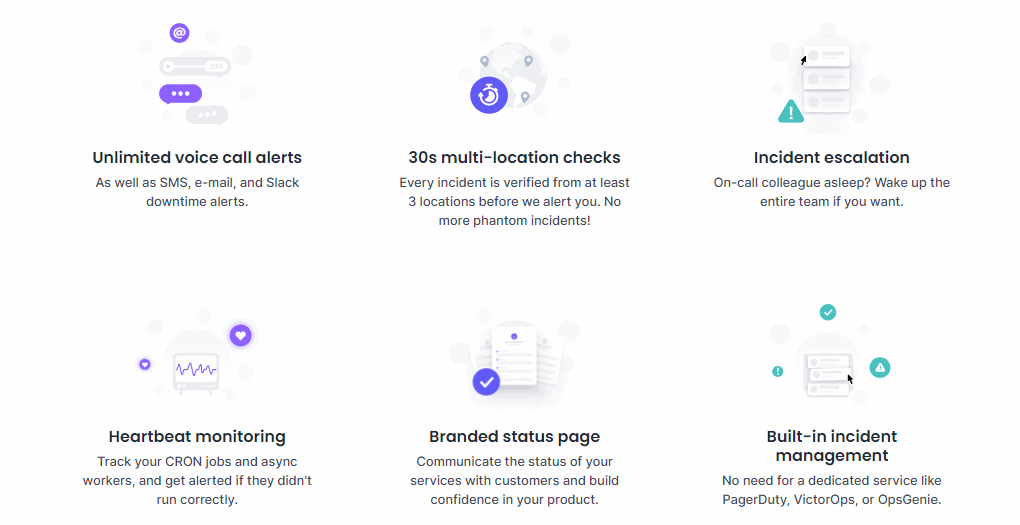Click the Built-in incident management heading

(831, 446)
